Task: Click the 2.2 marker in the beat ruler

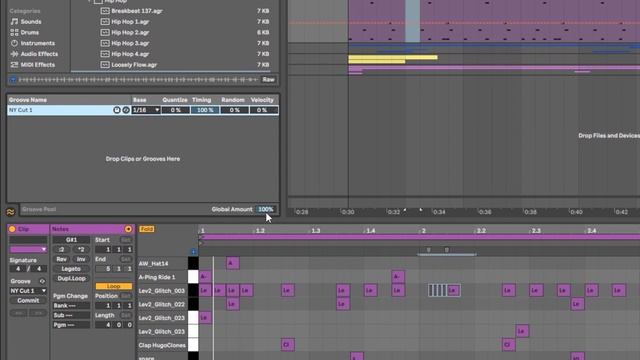Action: (x=481, y=231)
